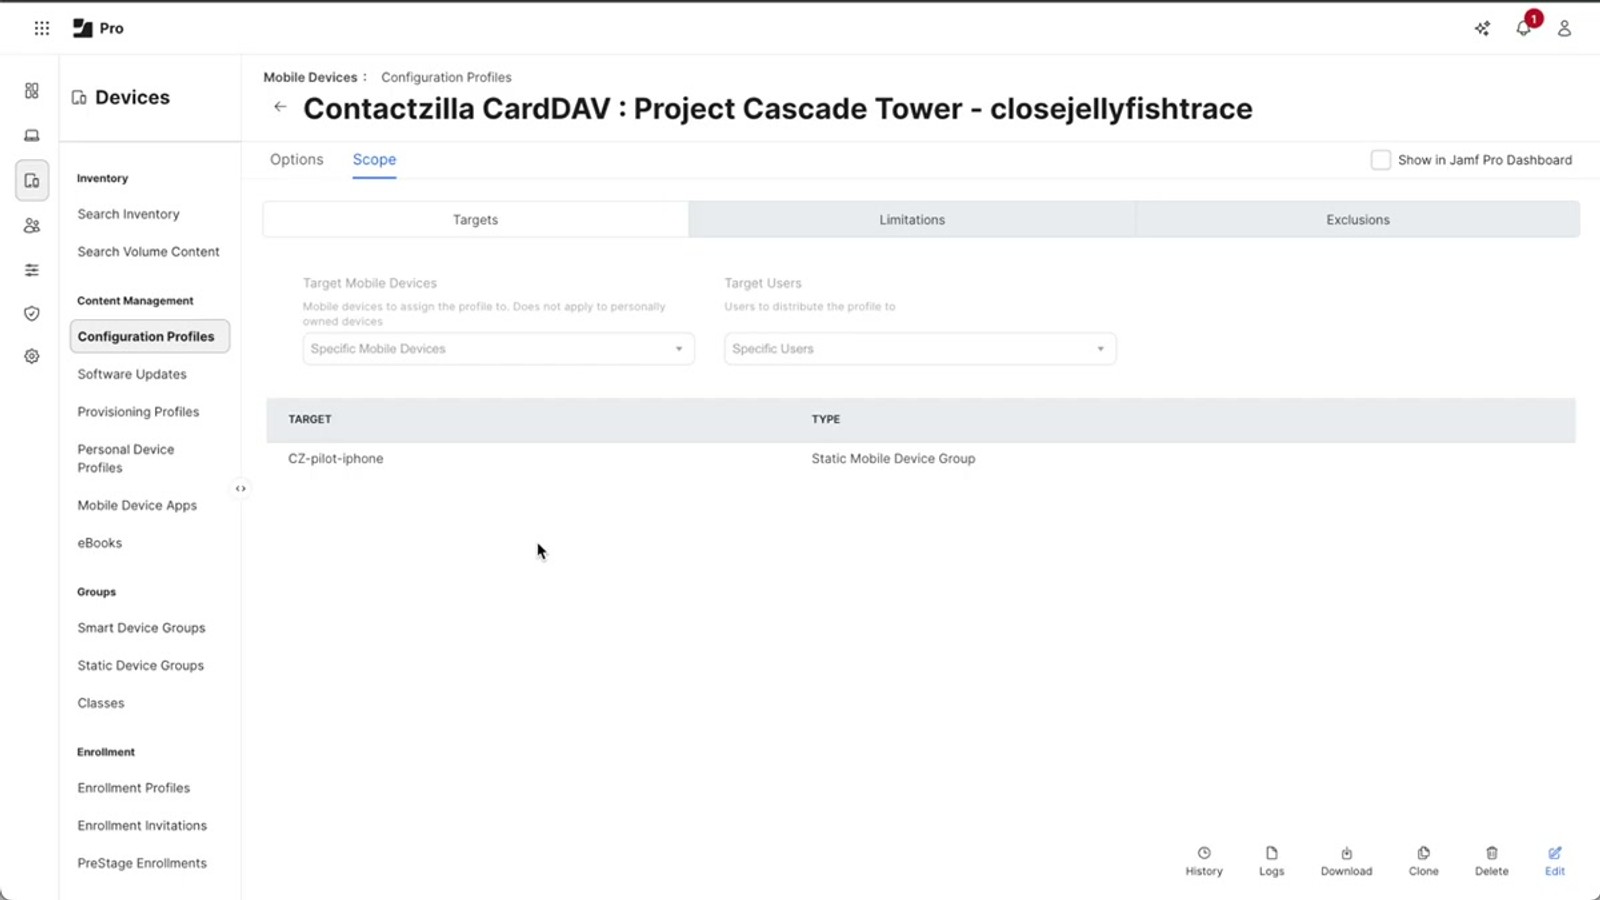
Task: Select Configuration Profiles in the sidebar
Action: [x=150, y=337]
